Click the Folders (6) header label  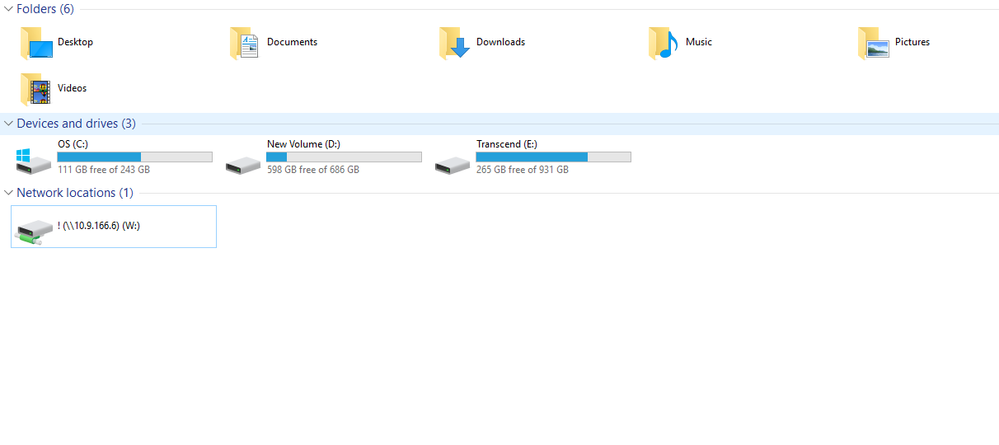point(45,9)
